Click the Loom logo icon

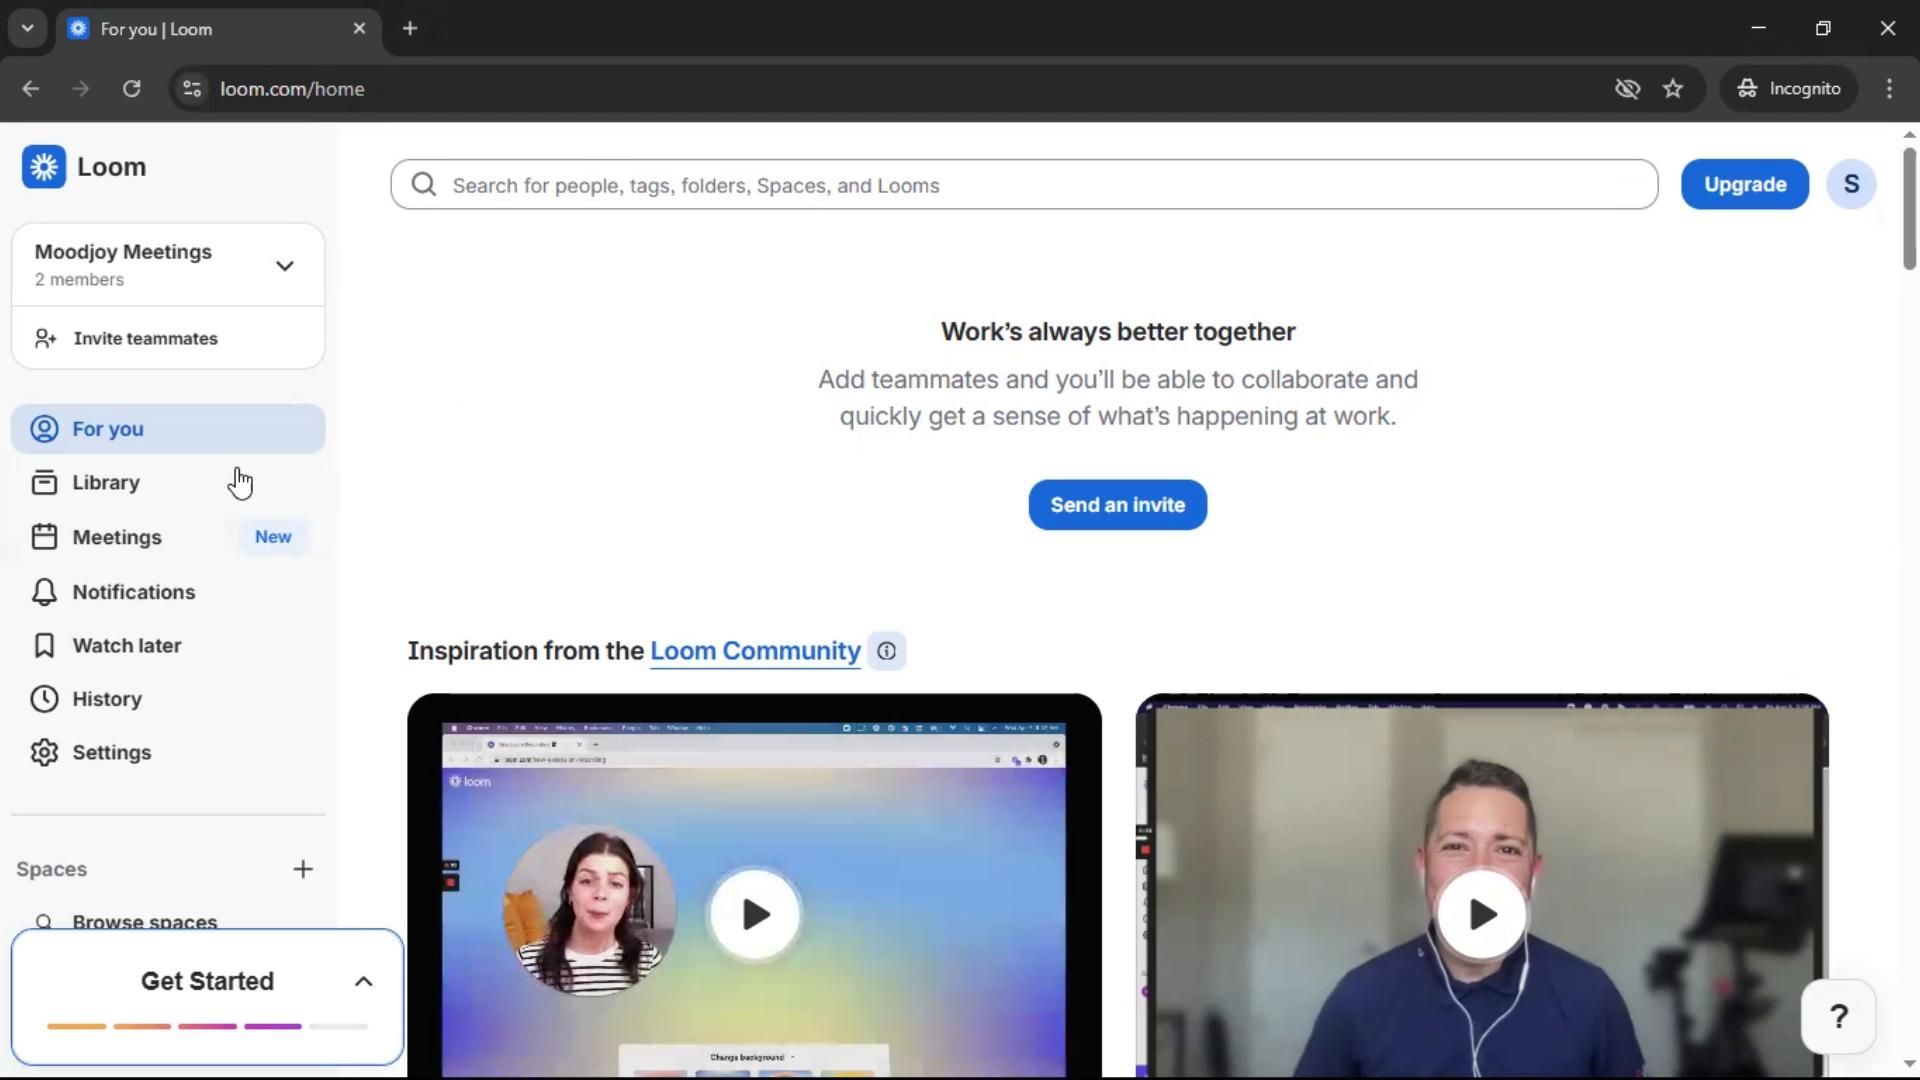point(44,167)
